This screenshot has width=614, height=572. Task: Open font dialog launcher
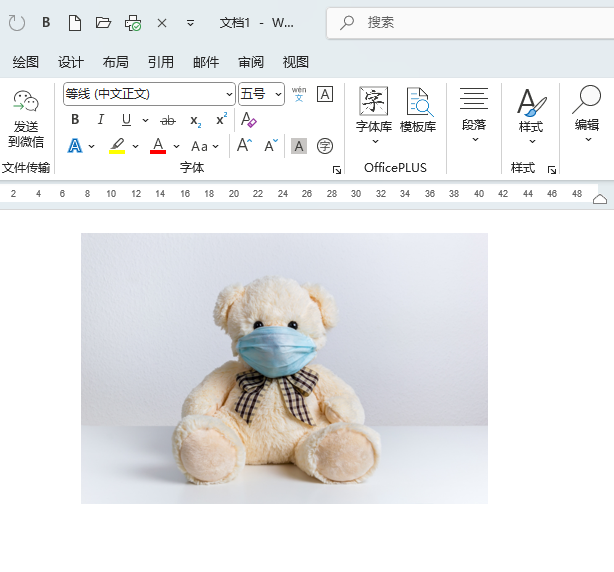[x=336, y=170]
